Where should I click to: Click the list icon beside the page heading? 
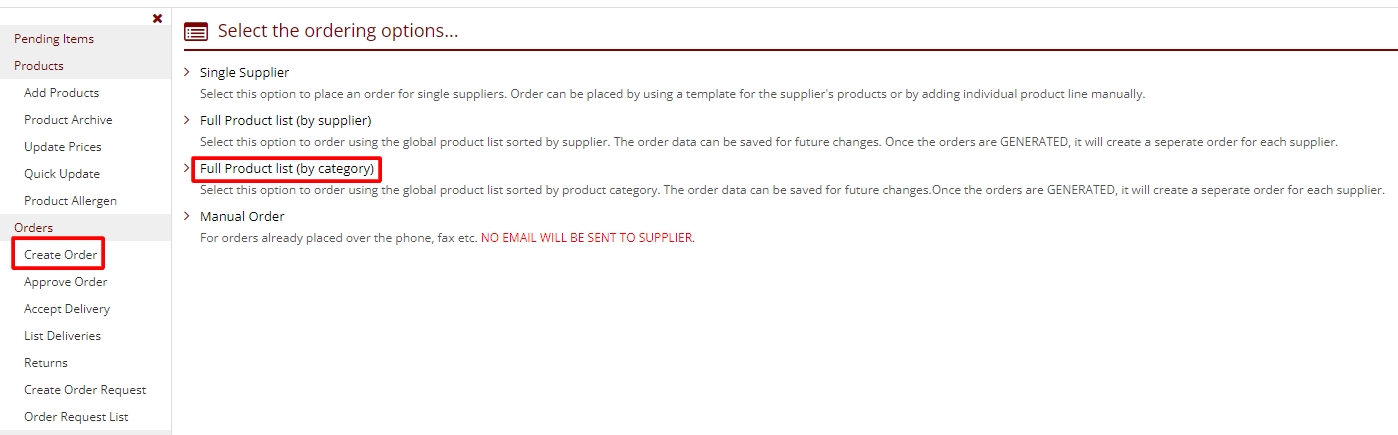tap(196, 32)
